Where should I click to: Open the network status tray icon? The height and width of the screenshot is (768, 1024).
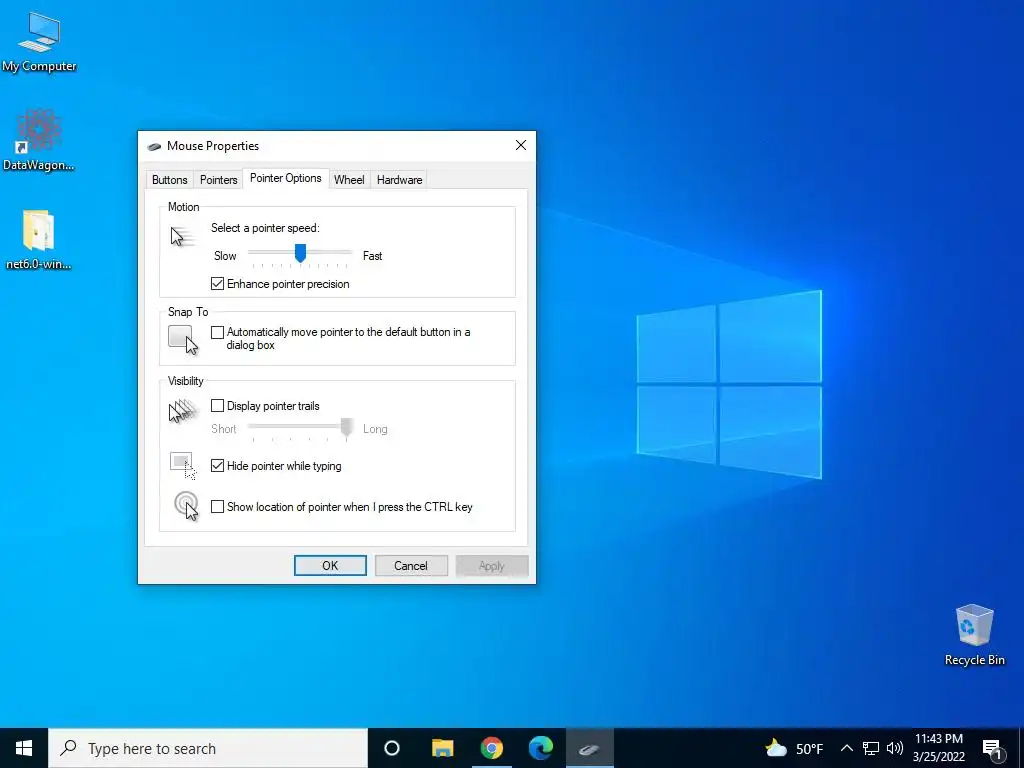(x=871, y=748)
